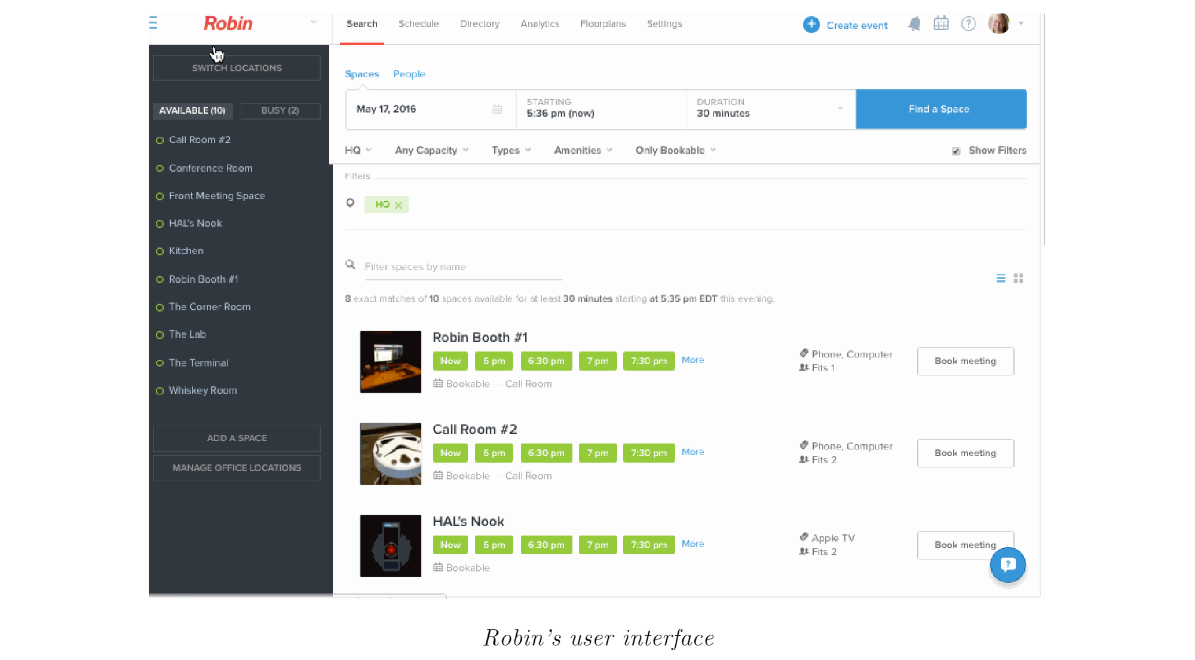Click the notifications bell icon
The height and width of the screenshot is (660, 1195).
(x=914, y=24)
